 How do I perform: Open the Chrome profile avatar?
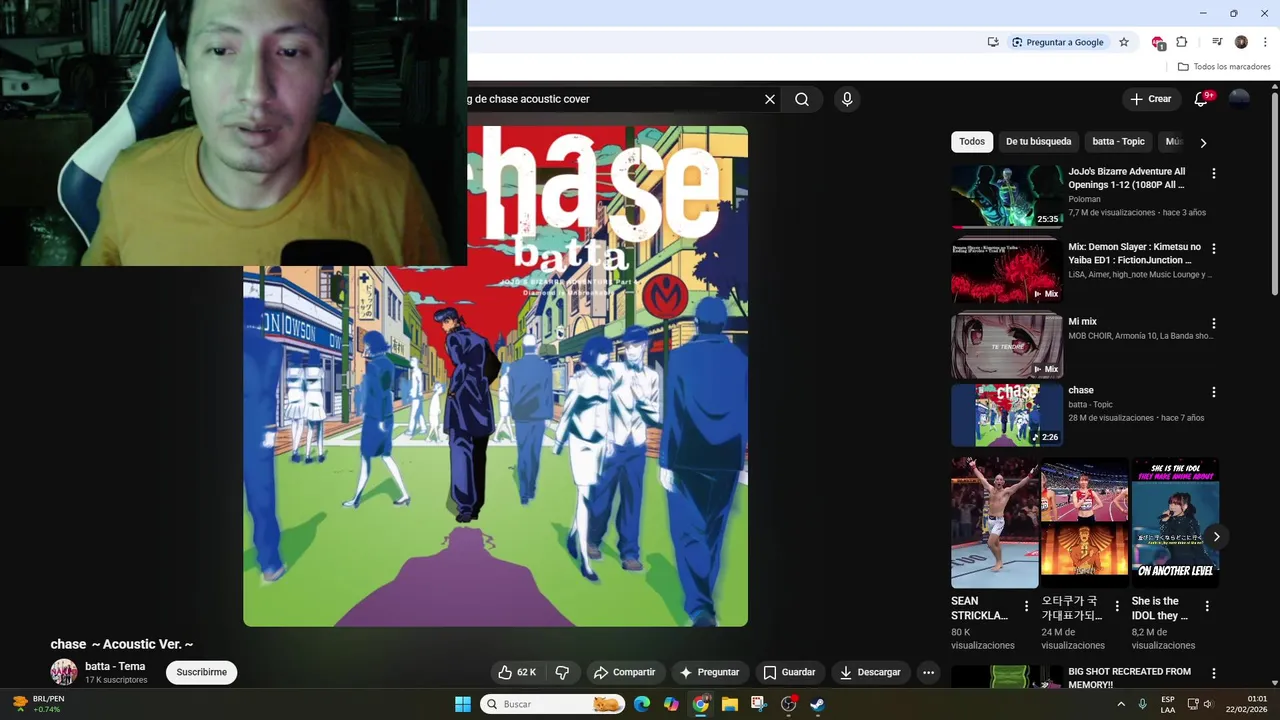(x=1241, y=42)
